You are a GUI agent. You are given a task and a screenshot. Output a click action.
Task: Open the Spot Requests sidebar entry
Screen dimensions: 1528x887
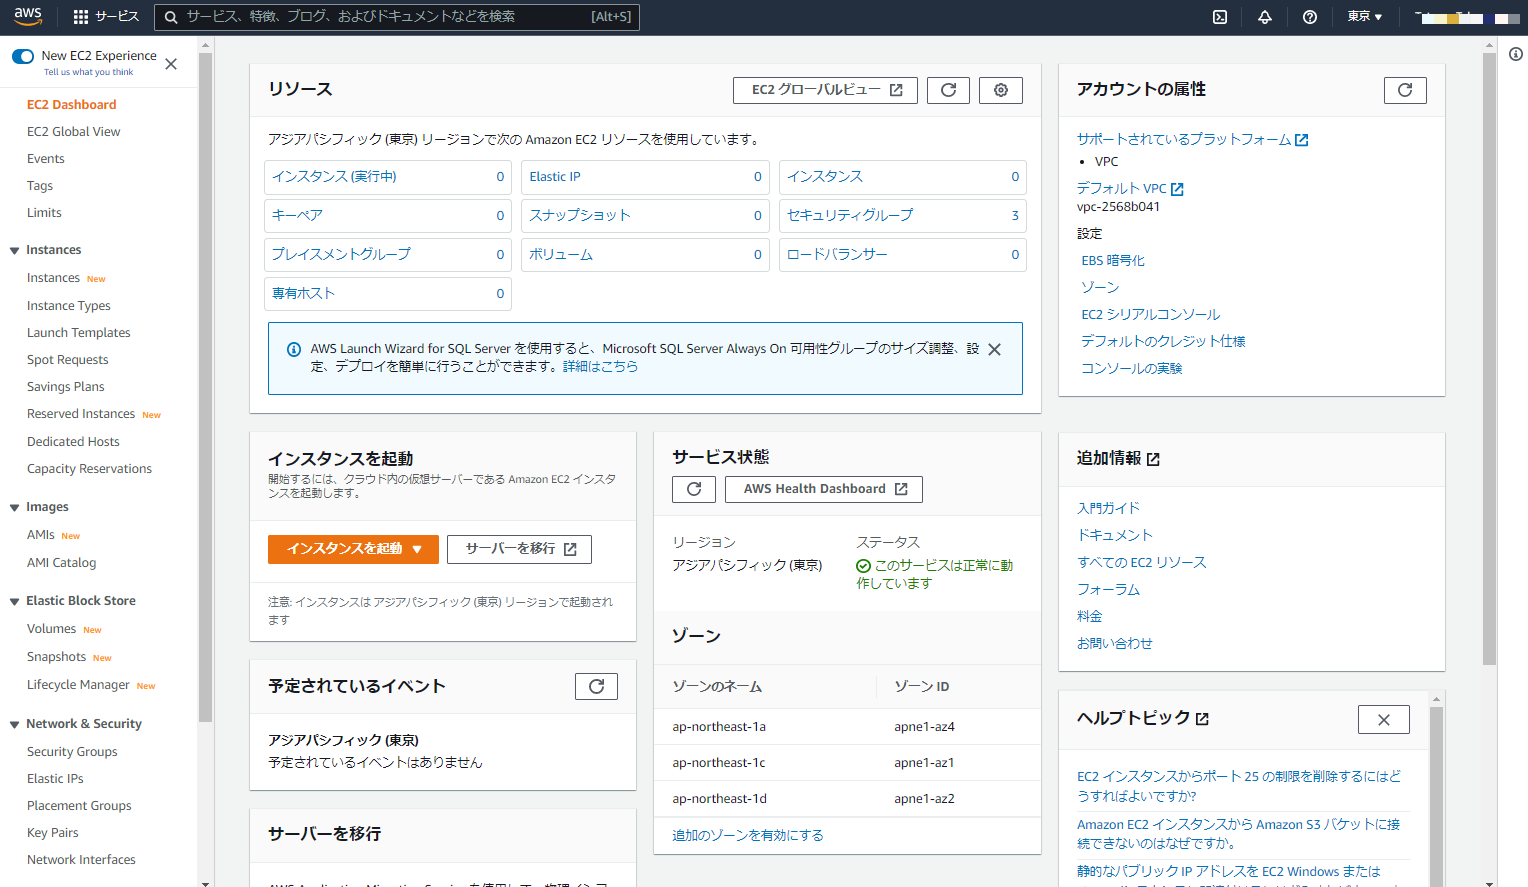[67, 359]
